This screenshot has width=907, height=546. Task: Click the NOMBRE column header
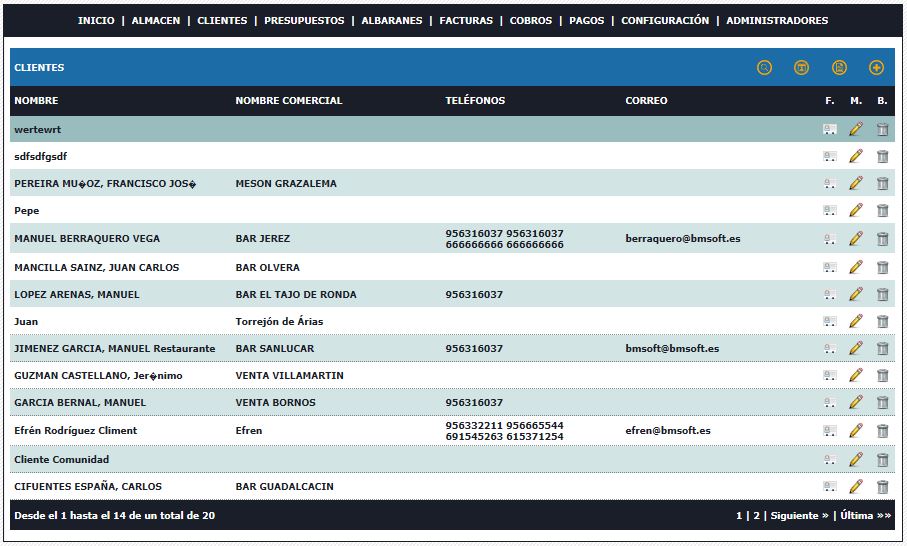tap(36, 101)
